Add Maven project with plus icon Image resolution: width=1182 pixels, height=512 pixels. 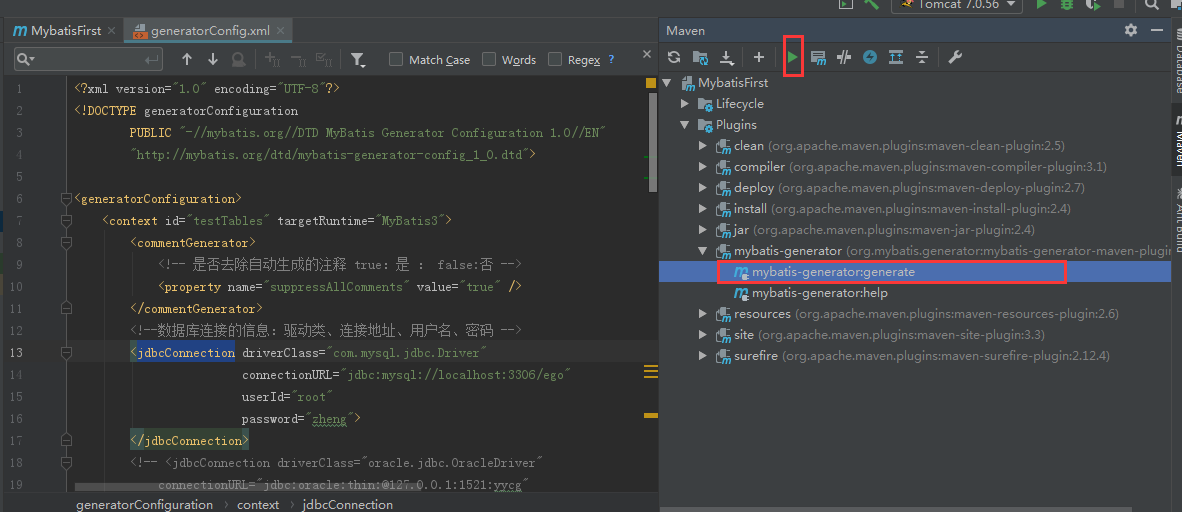point(759,57)
